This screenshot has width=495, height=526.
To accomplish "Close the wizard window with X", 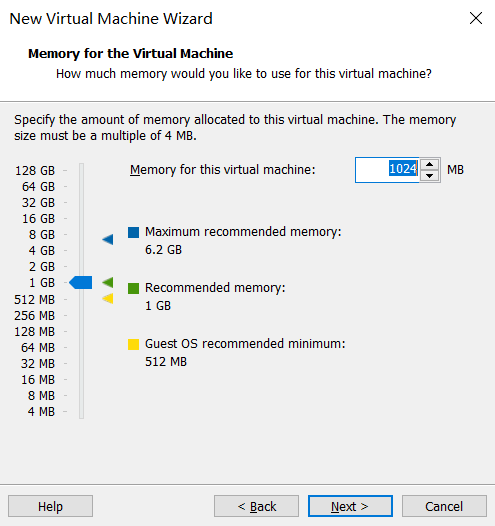I will click(x=476, y=18).
